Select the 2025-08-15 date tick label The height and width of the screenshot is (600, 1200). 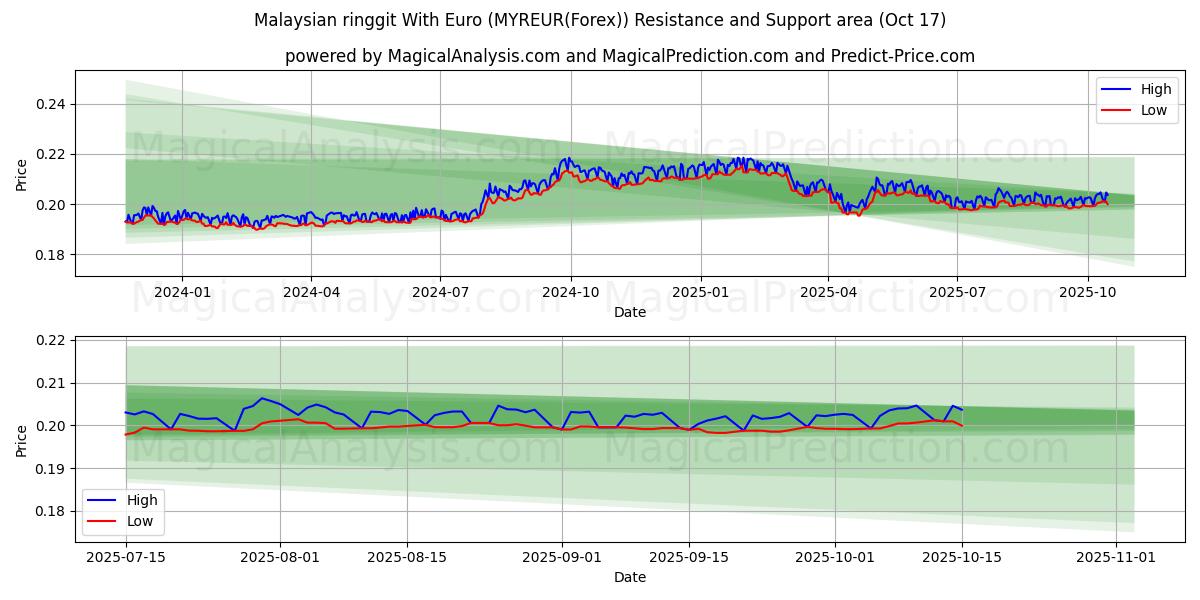(x=407, y=558)
